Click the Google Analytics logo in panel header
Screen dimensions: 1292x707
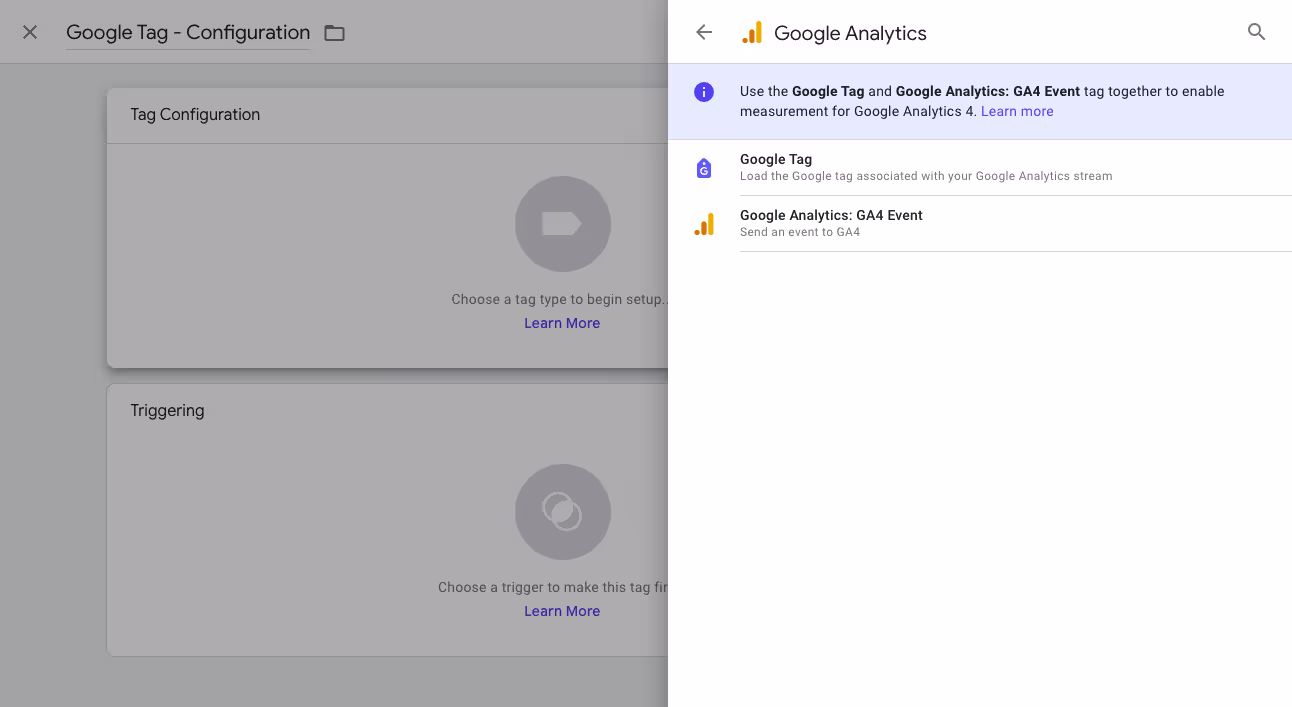[x=752, y=33]
